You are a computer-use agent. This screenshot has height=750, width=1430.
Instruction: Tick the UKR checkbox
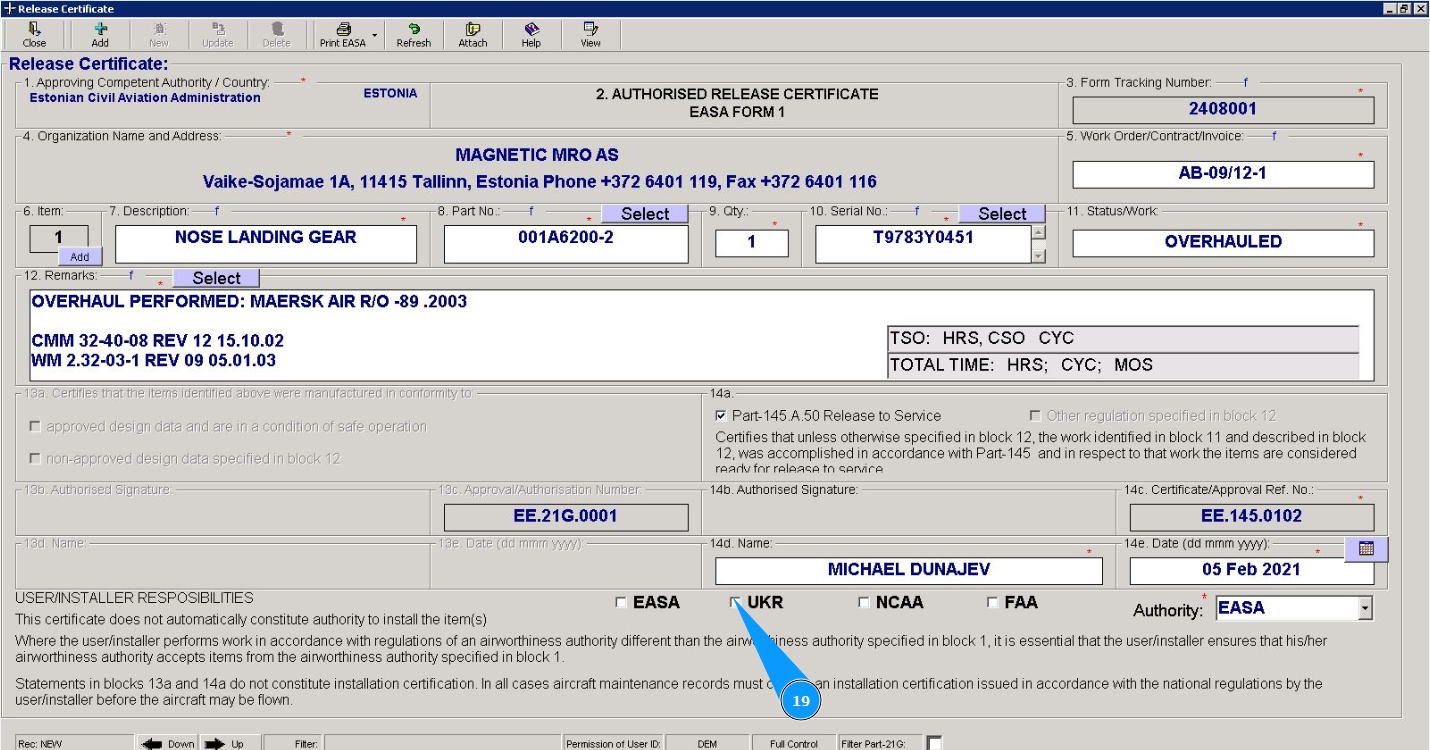click(x=736, y=603)
